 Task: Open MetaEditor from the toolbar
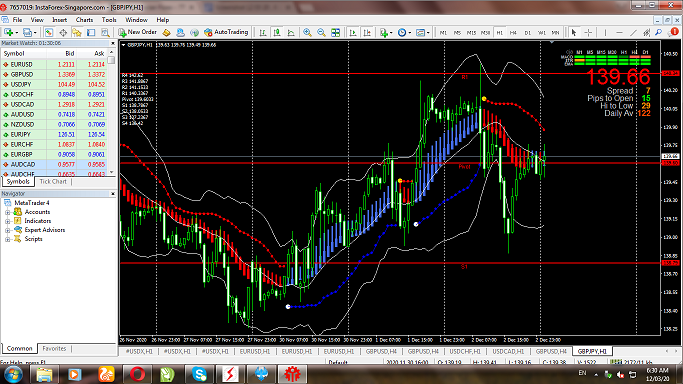pos(166,33)
